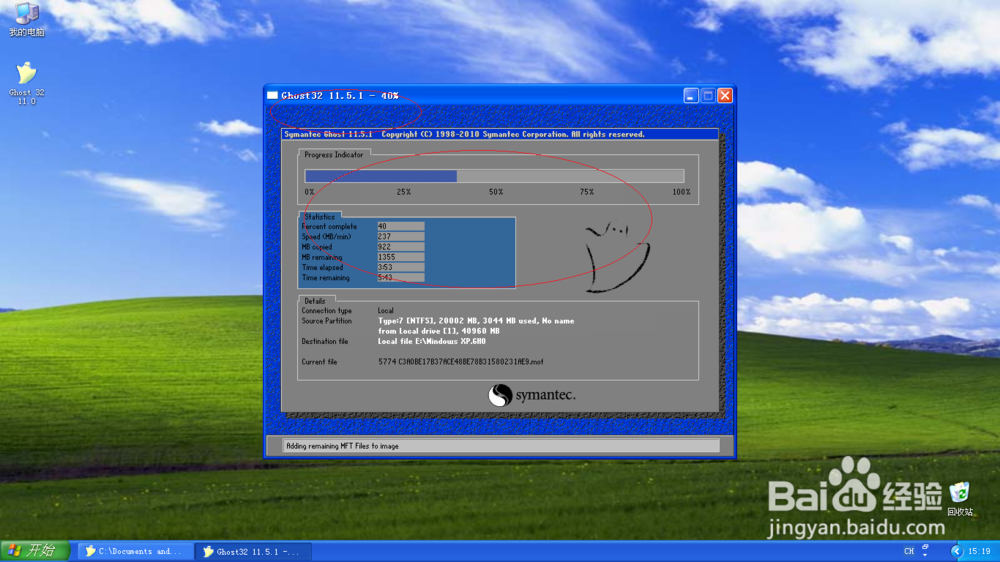
Task: Select the Percent complete value 40
Action: [401, 226]
